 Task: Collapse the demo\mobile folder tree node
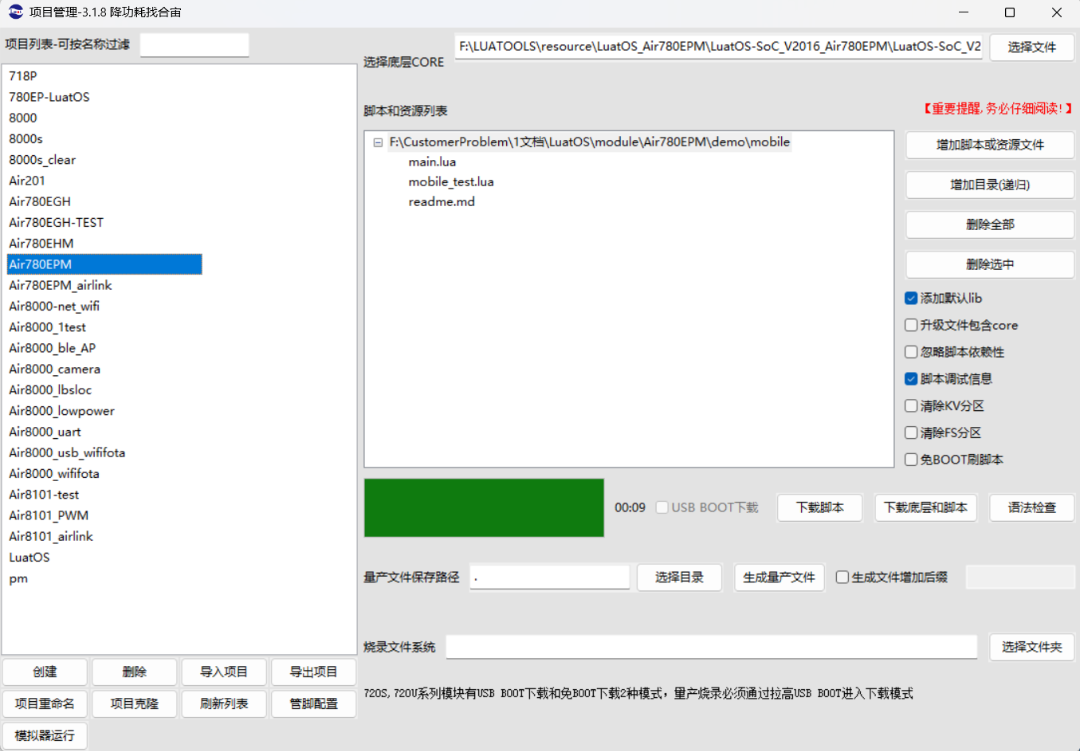(377, 143)
